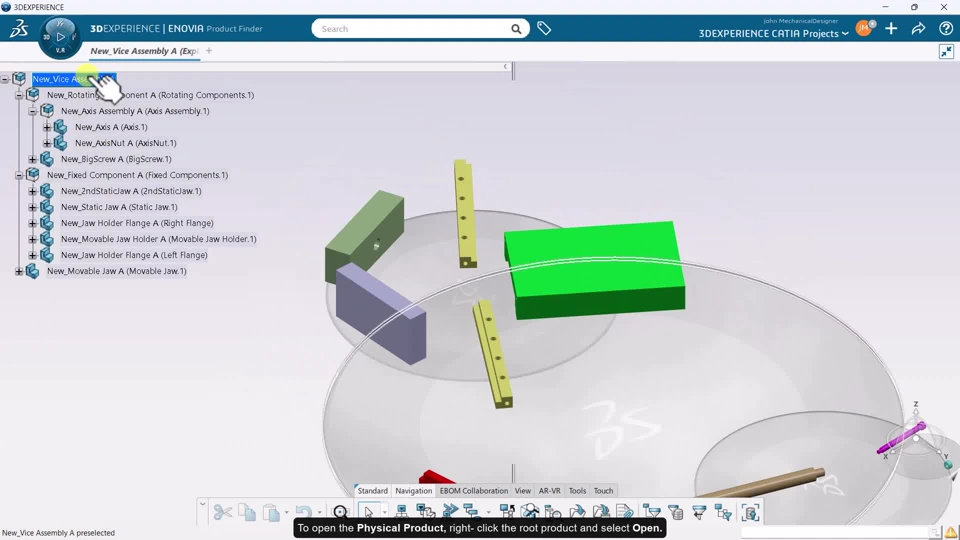Click the 3DS logo in top-left

click(19, 28)
